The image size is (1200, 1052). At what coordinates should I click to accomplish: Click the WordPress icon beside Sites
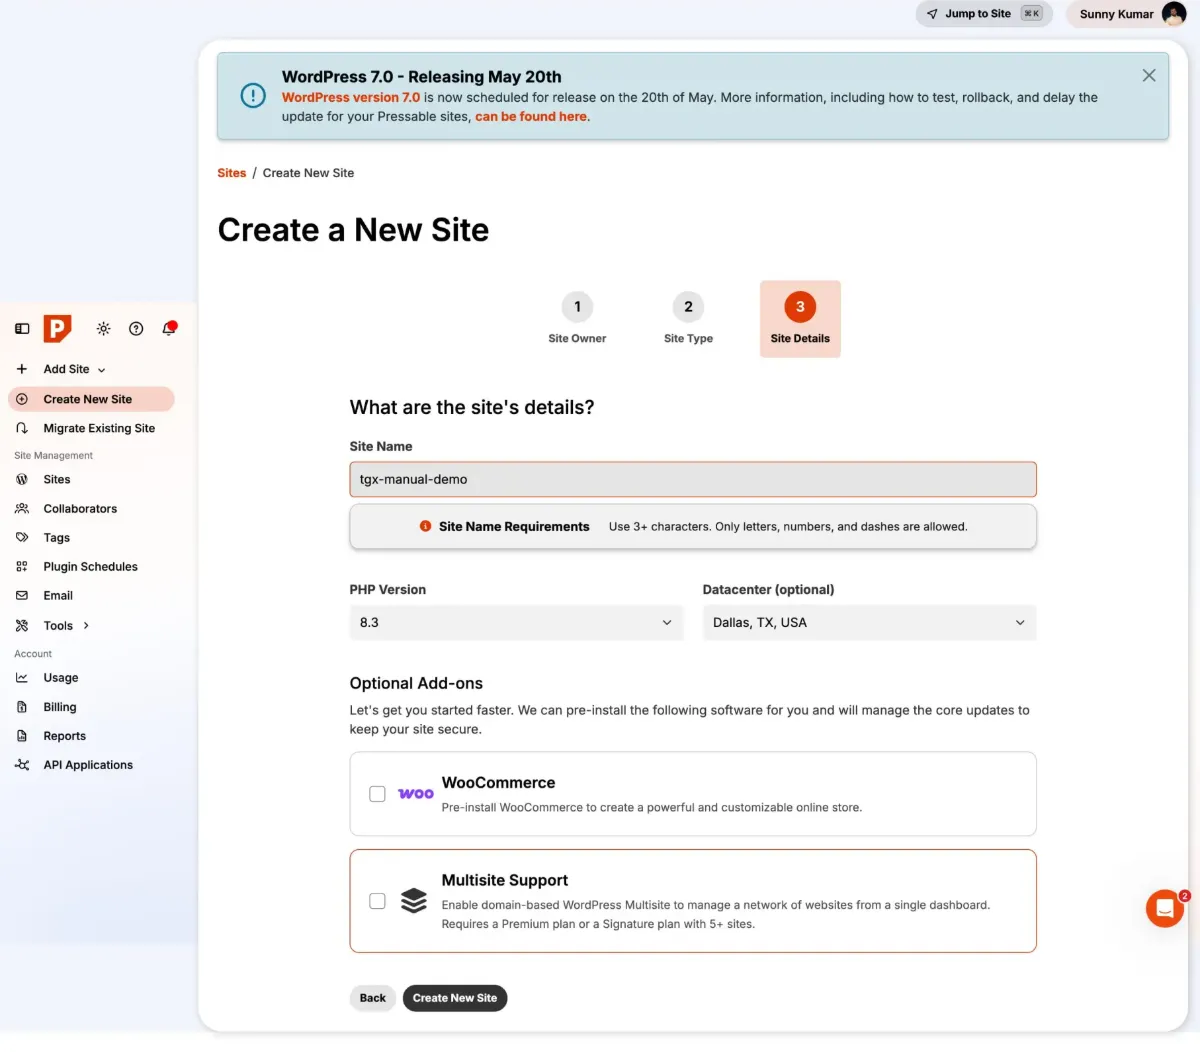pyautogui.click(x=22, y=480)
